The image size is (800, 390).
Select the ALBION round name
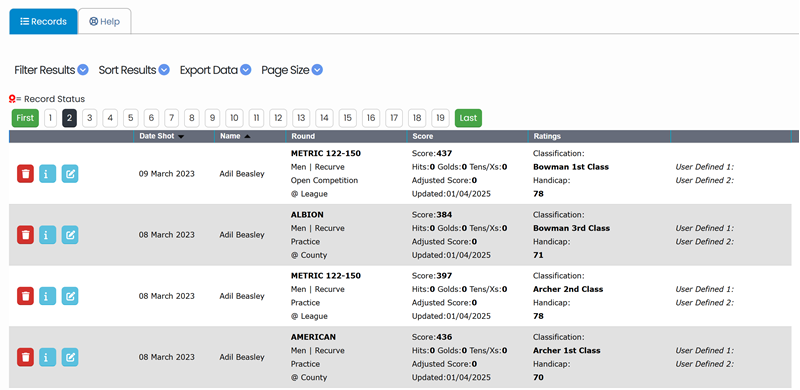click(x=307, y=214)
